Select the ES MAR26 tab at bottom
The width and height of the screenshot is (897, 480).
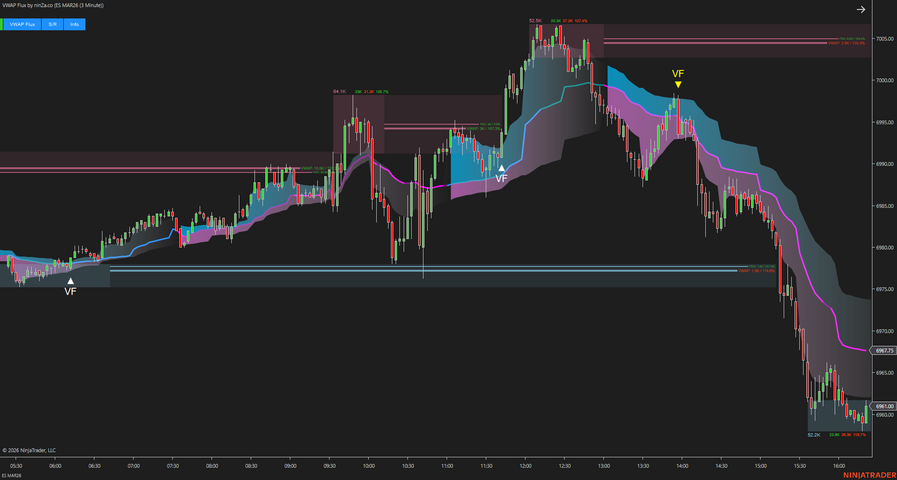(x=12, y=475)
